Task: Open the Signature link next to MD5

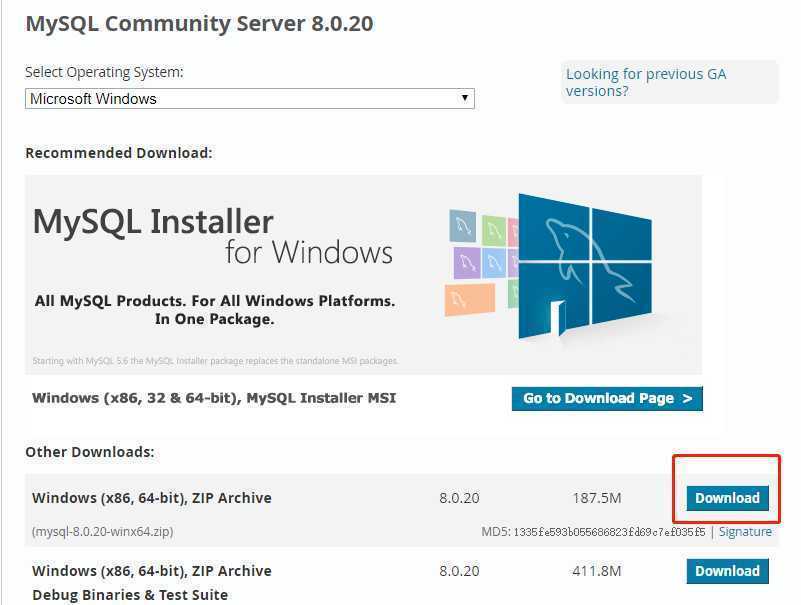Action: (x=745, y=532)
